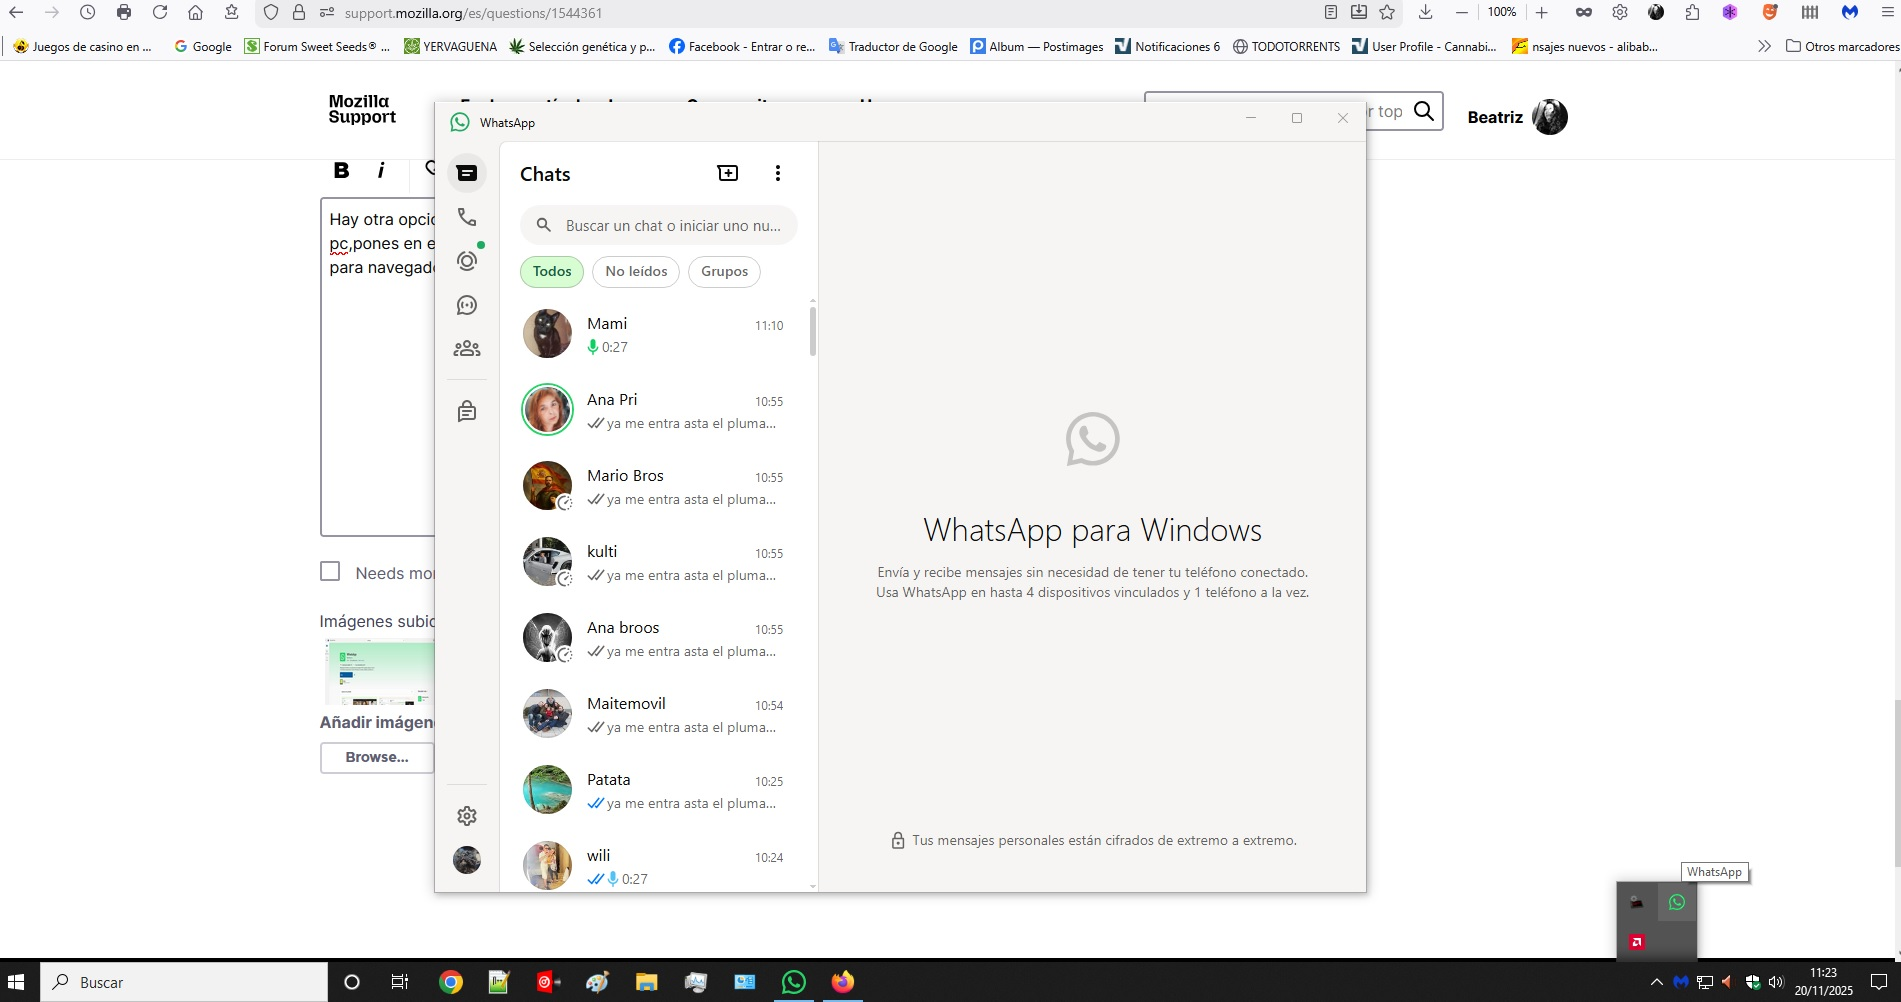Open the Firefox hamburger application menu
The height and width of the screenshot is (1002, 1901).
point(1888,13)
